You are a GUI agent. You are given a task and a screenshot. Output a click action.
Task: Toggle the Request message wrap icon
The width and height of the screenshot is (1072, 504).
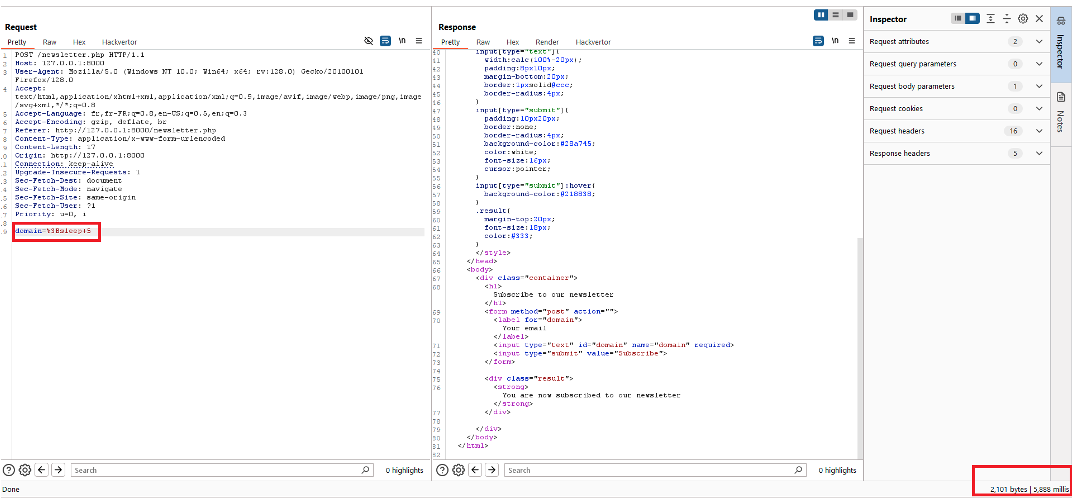click(385, 42)
